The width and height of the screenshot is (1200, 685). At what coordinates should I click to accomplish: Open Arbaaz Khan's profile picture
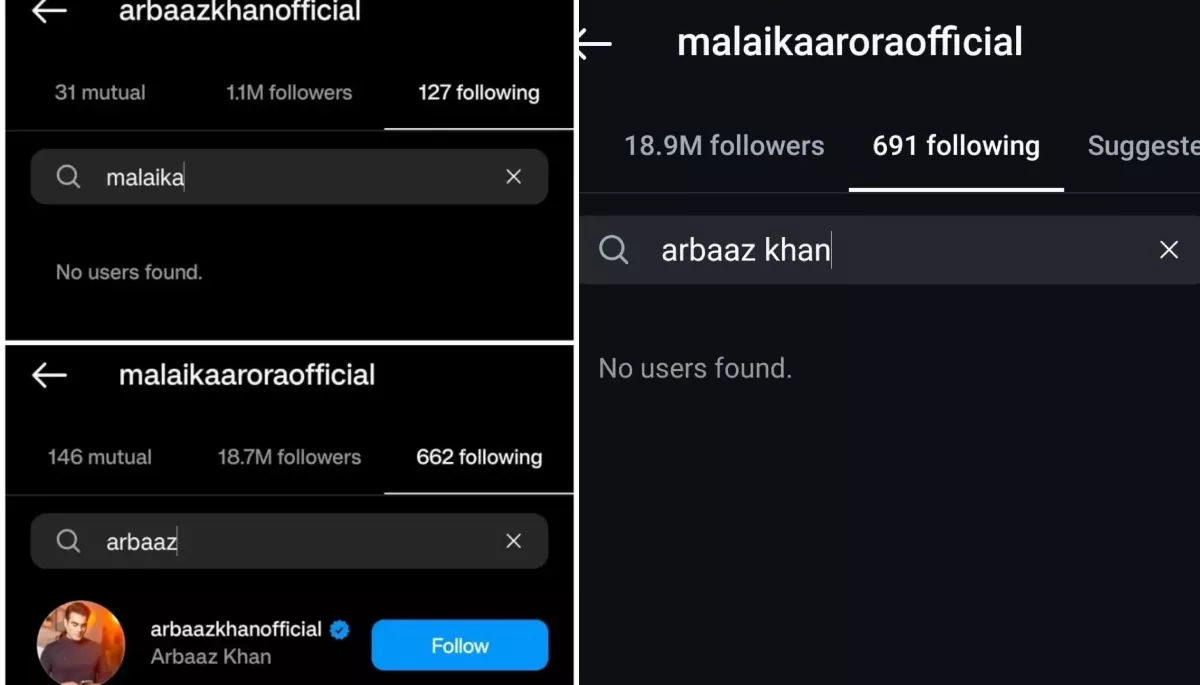pyautogui.click(x=81, y=644)
